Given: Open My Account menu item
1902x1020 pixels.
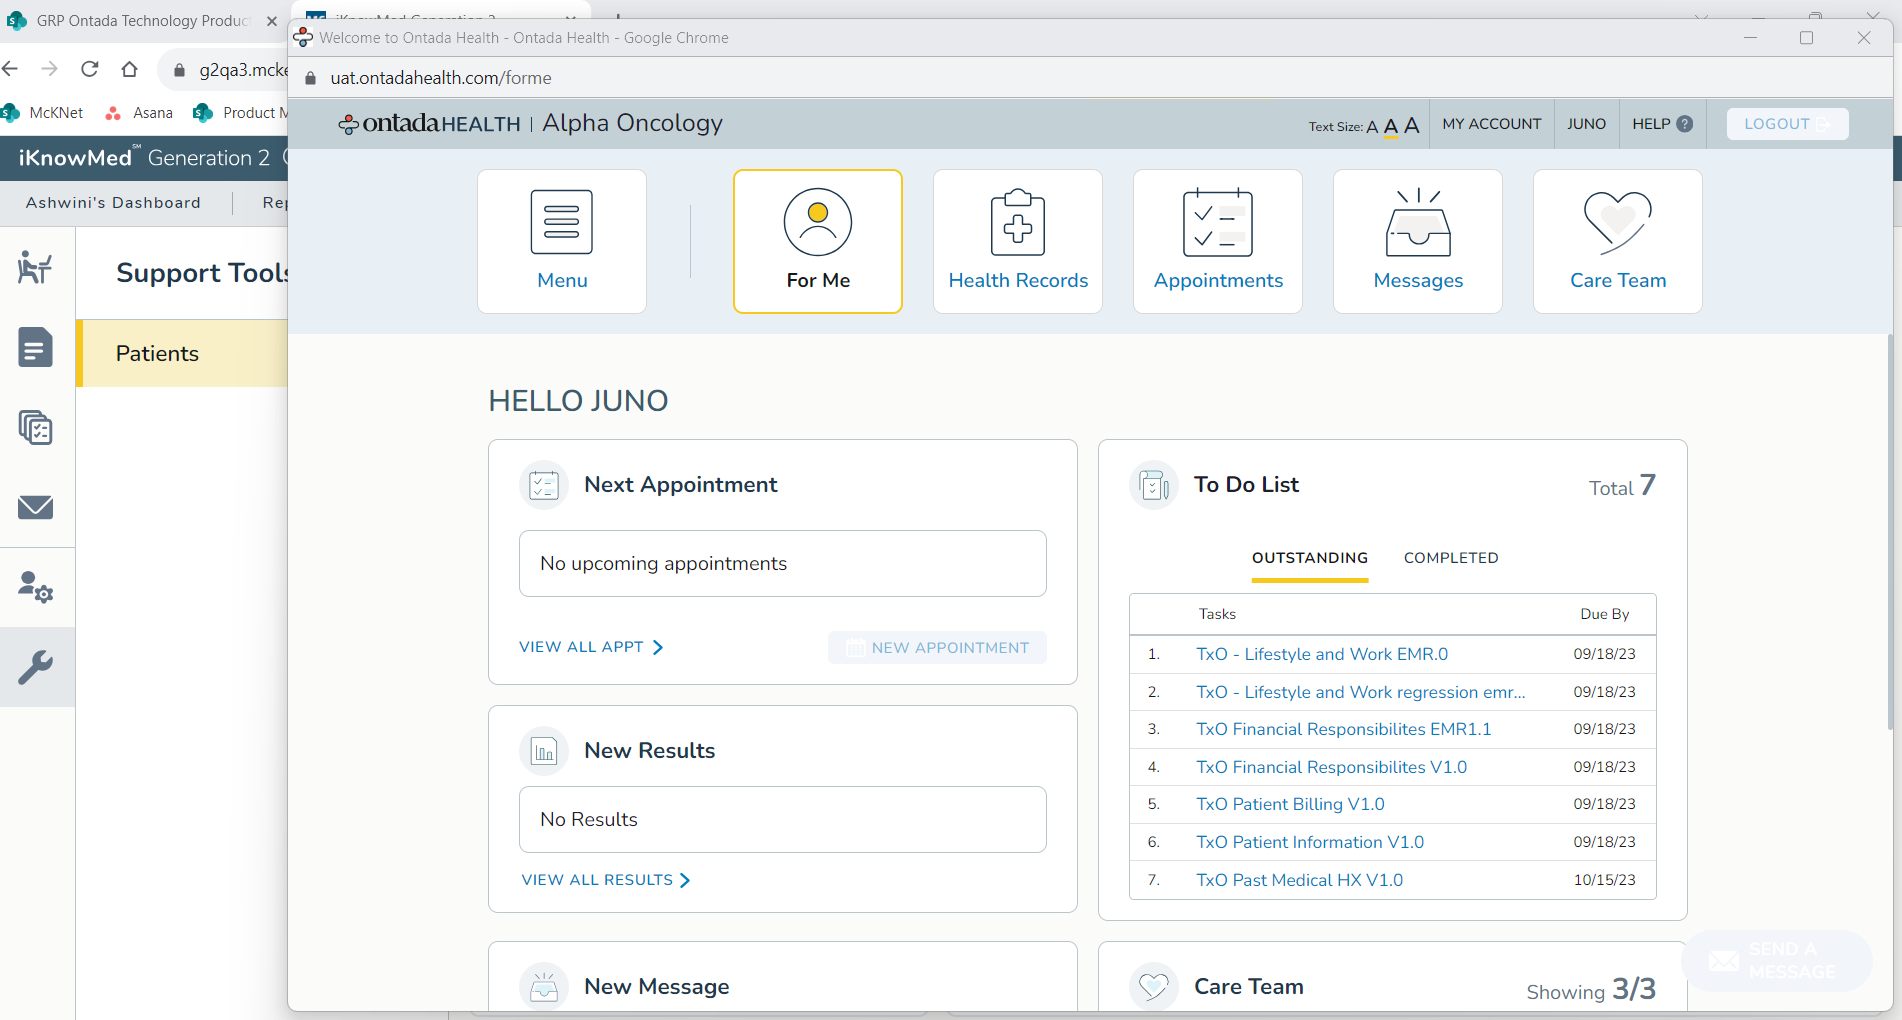Looking at the screenshot, I should (x=1491, y=124).
